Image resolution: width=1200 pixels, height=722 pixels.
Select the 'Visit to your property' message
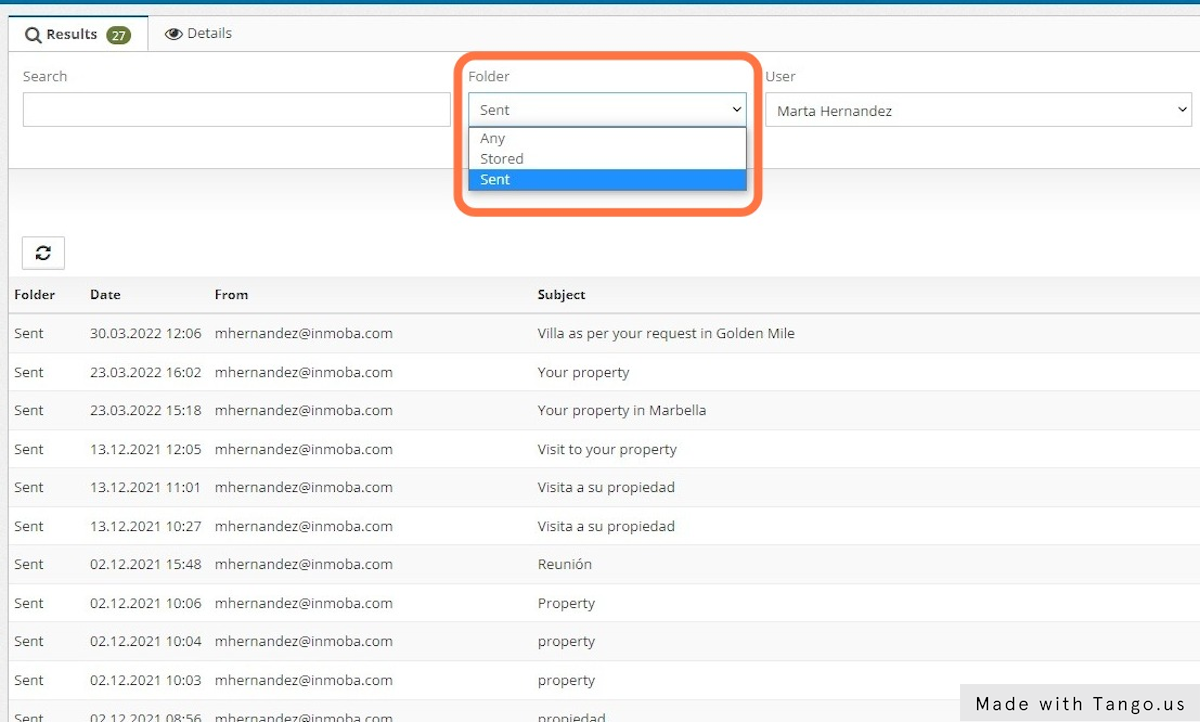(607, 449)
